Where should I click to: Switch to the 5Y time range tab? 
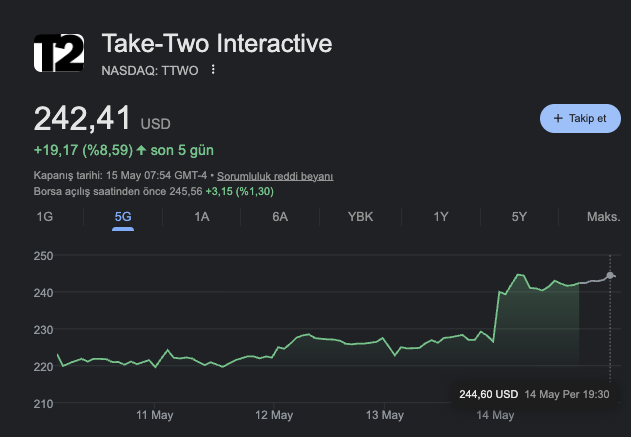[x=519, y=217]
